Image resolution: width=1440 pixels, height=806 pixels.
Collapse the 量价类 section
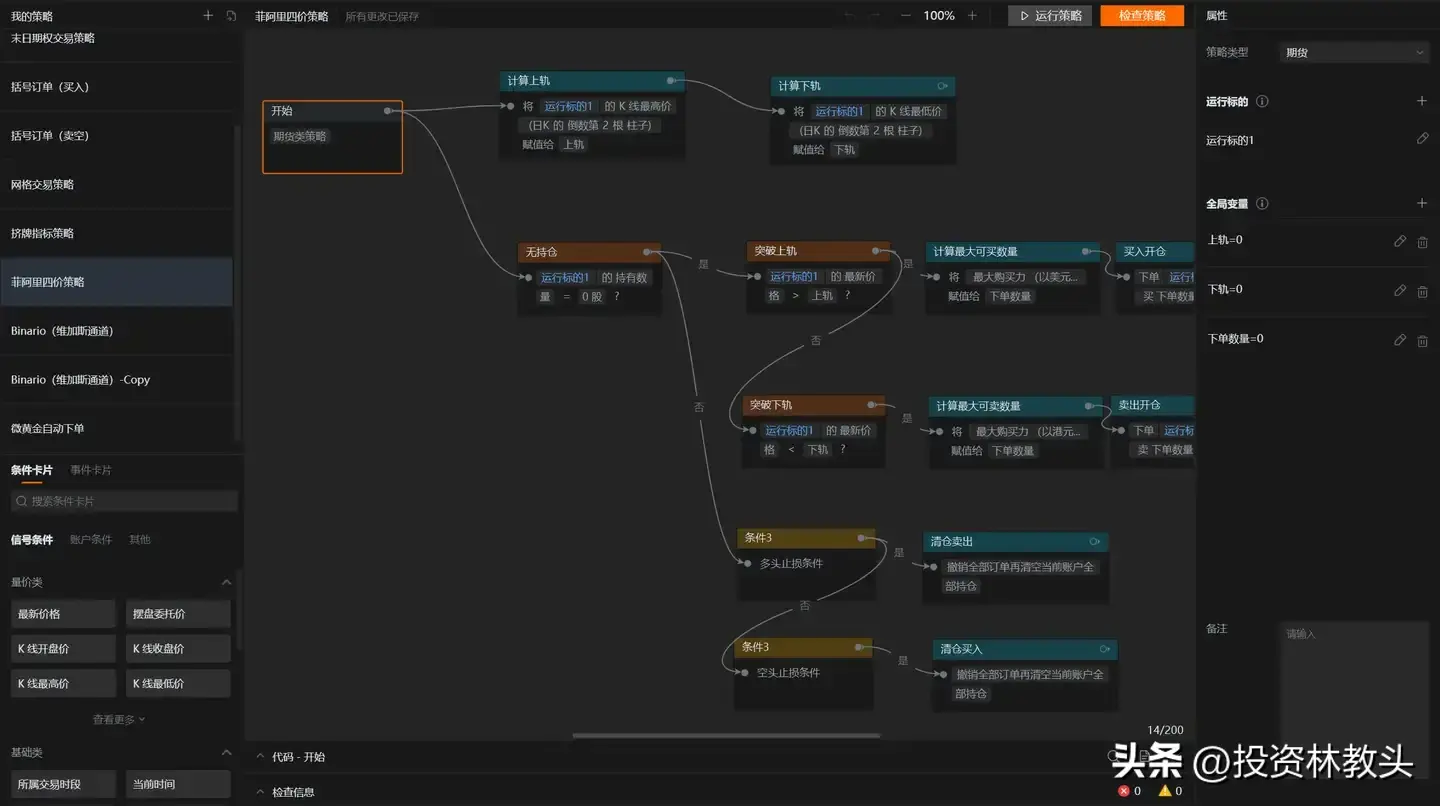226,582
